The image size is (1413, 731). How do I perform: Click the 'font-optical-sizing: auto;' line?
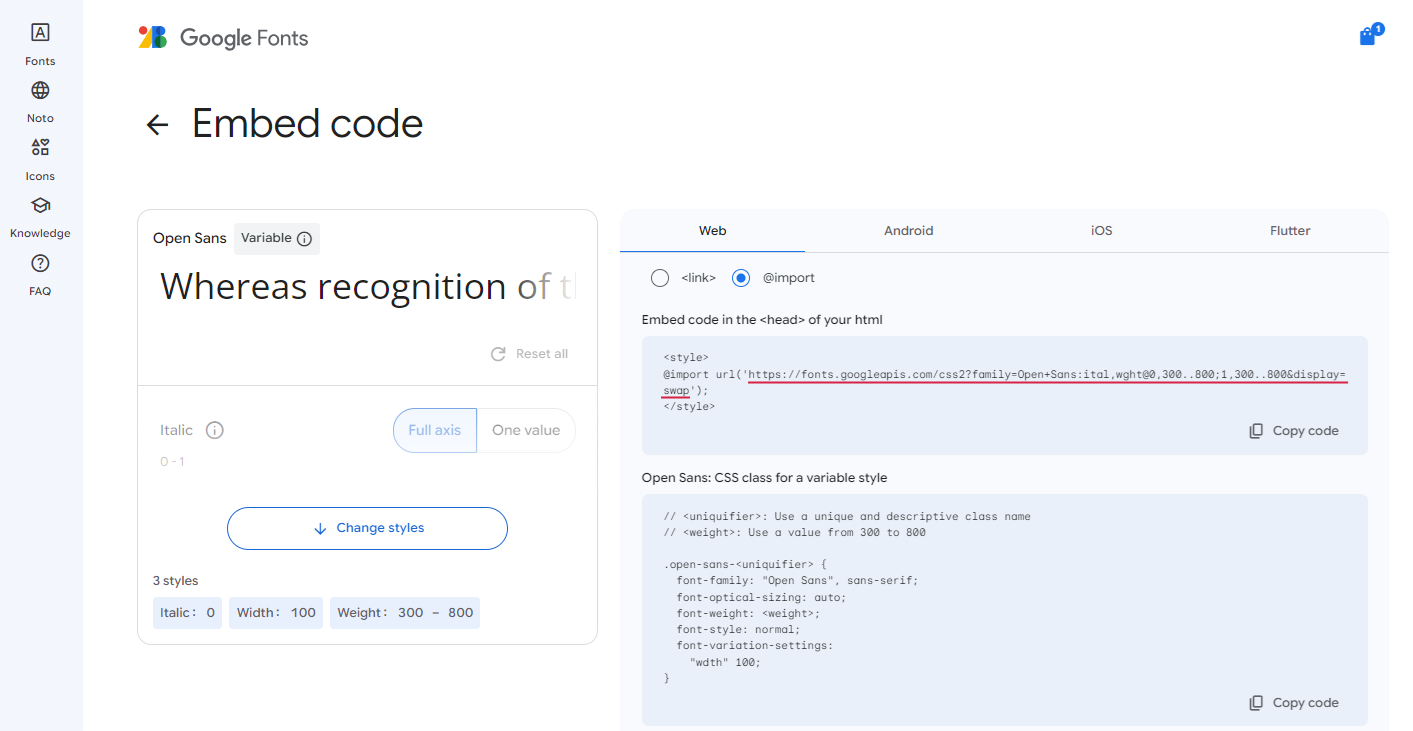[x=761, y=597]
